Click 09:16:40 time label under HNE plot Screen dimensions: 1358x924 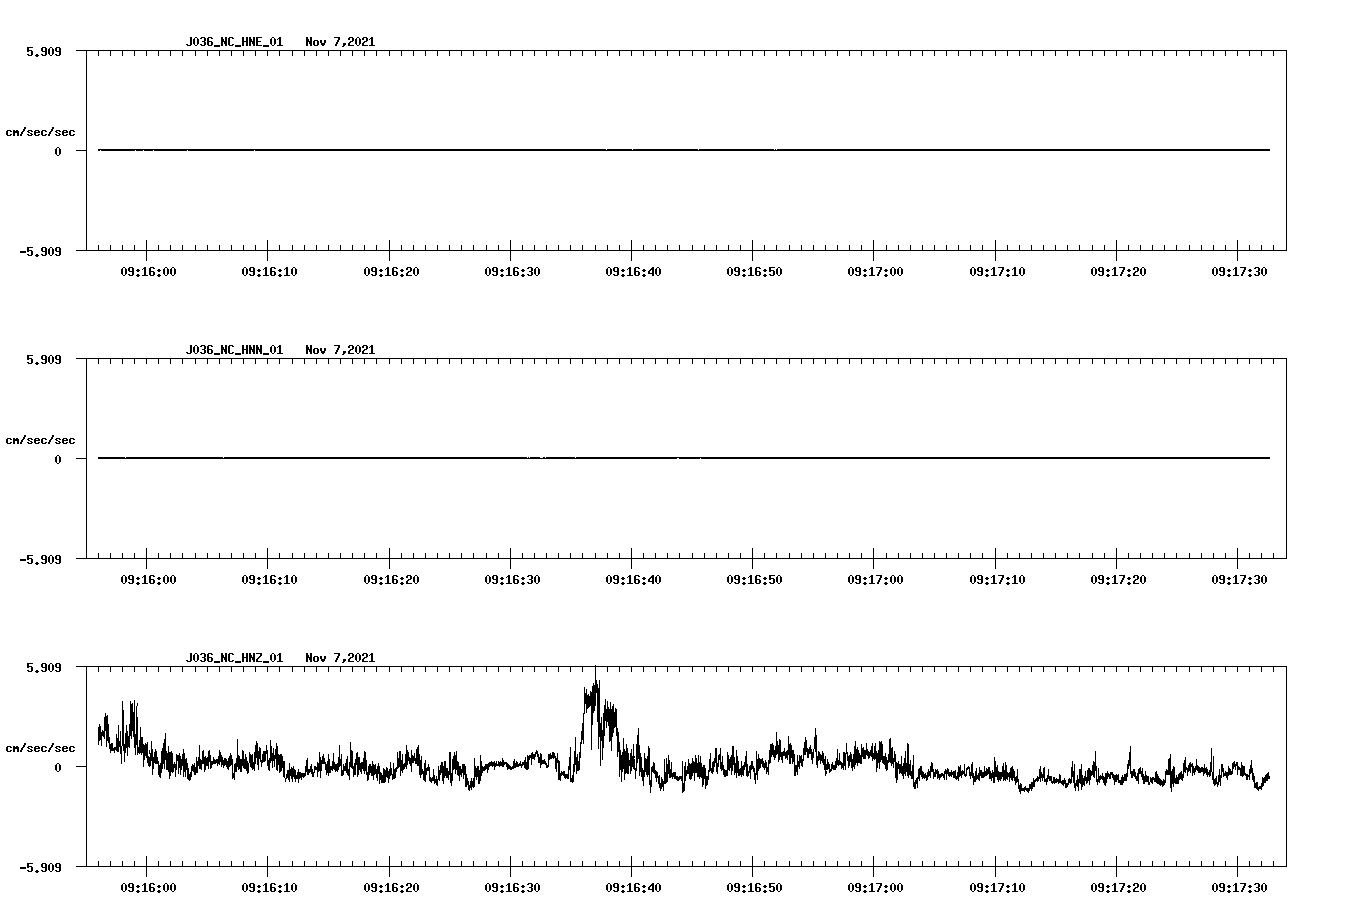633,272
